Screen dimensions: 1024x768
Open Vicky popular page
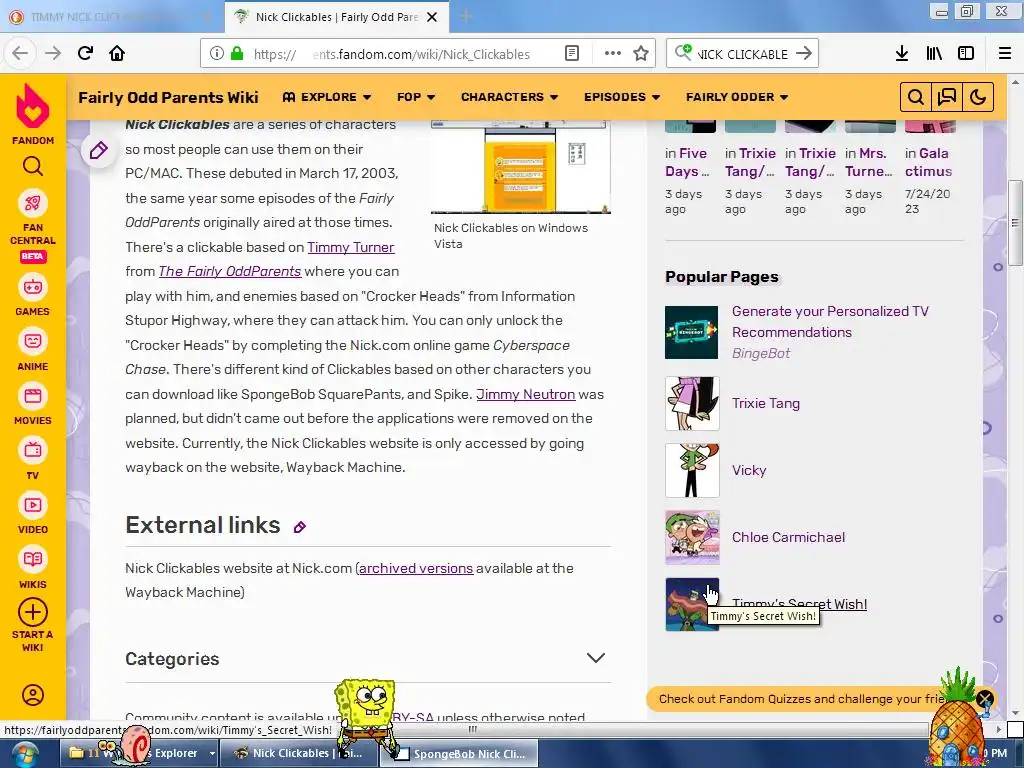[x=749, y=470]
